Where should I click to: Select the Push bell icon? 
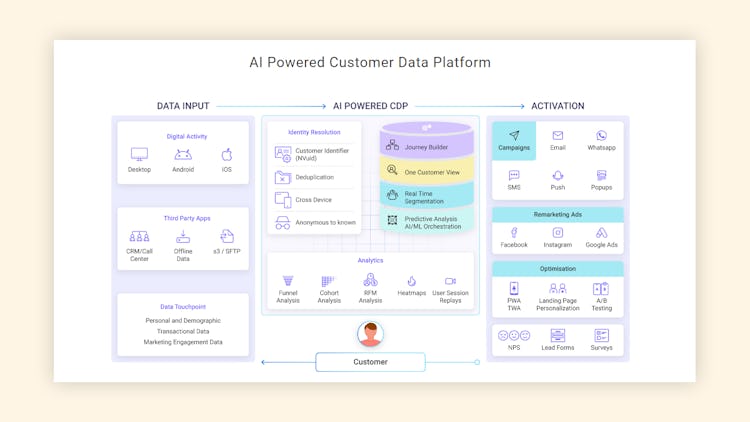[x=558, y=175]
